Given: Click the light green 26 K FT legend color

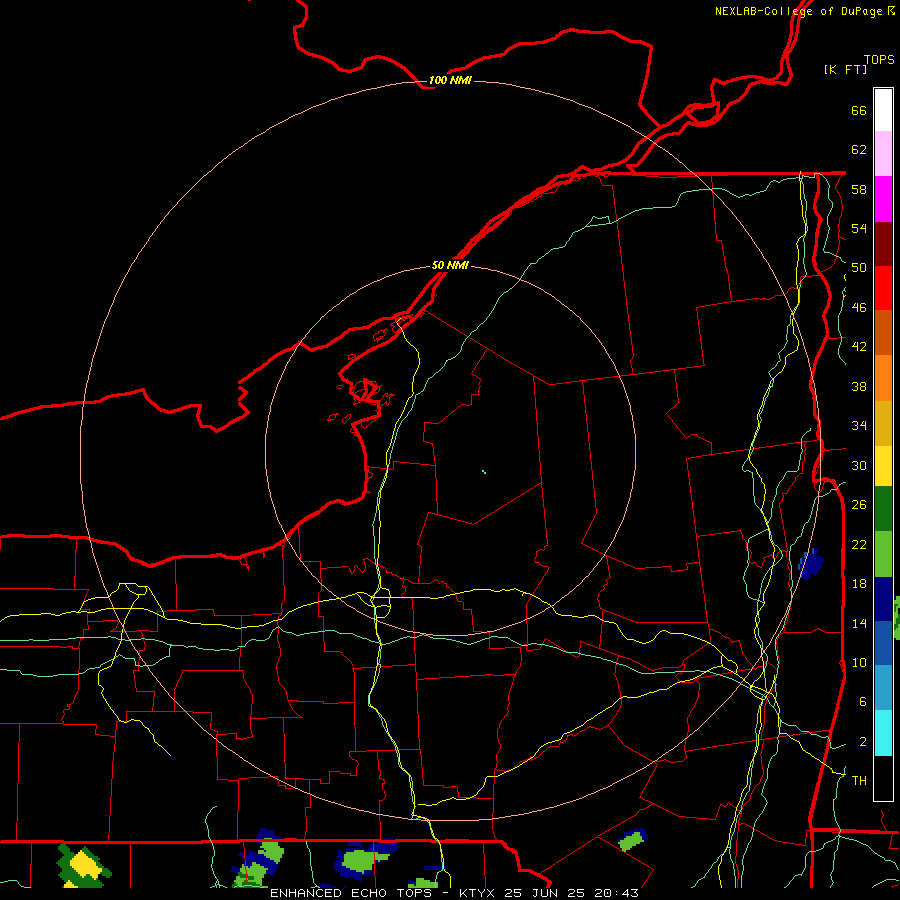Looking at the screenshot, I should [883, 554].
